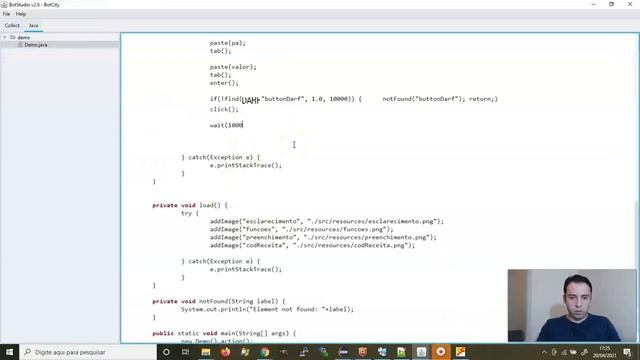Click the System.out.println line
This screenshot has width=640, height=360.
267,309
